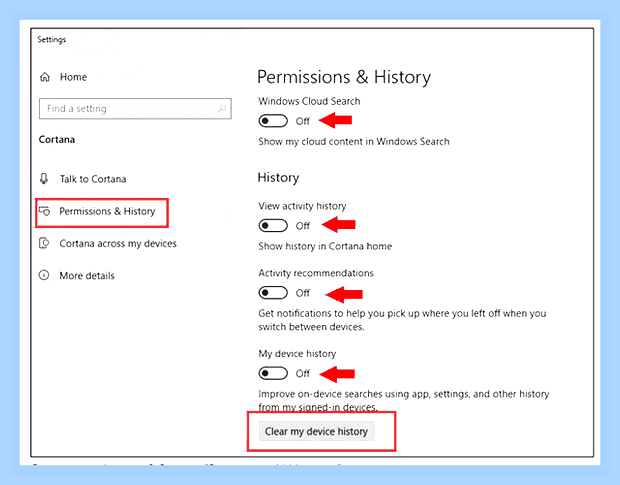Select Permissions & History in sidebar
The width and height of the screenshot is (620, 485).
107,211
